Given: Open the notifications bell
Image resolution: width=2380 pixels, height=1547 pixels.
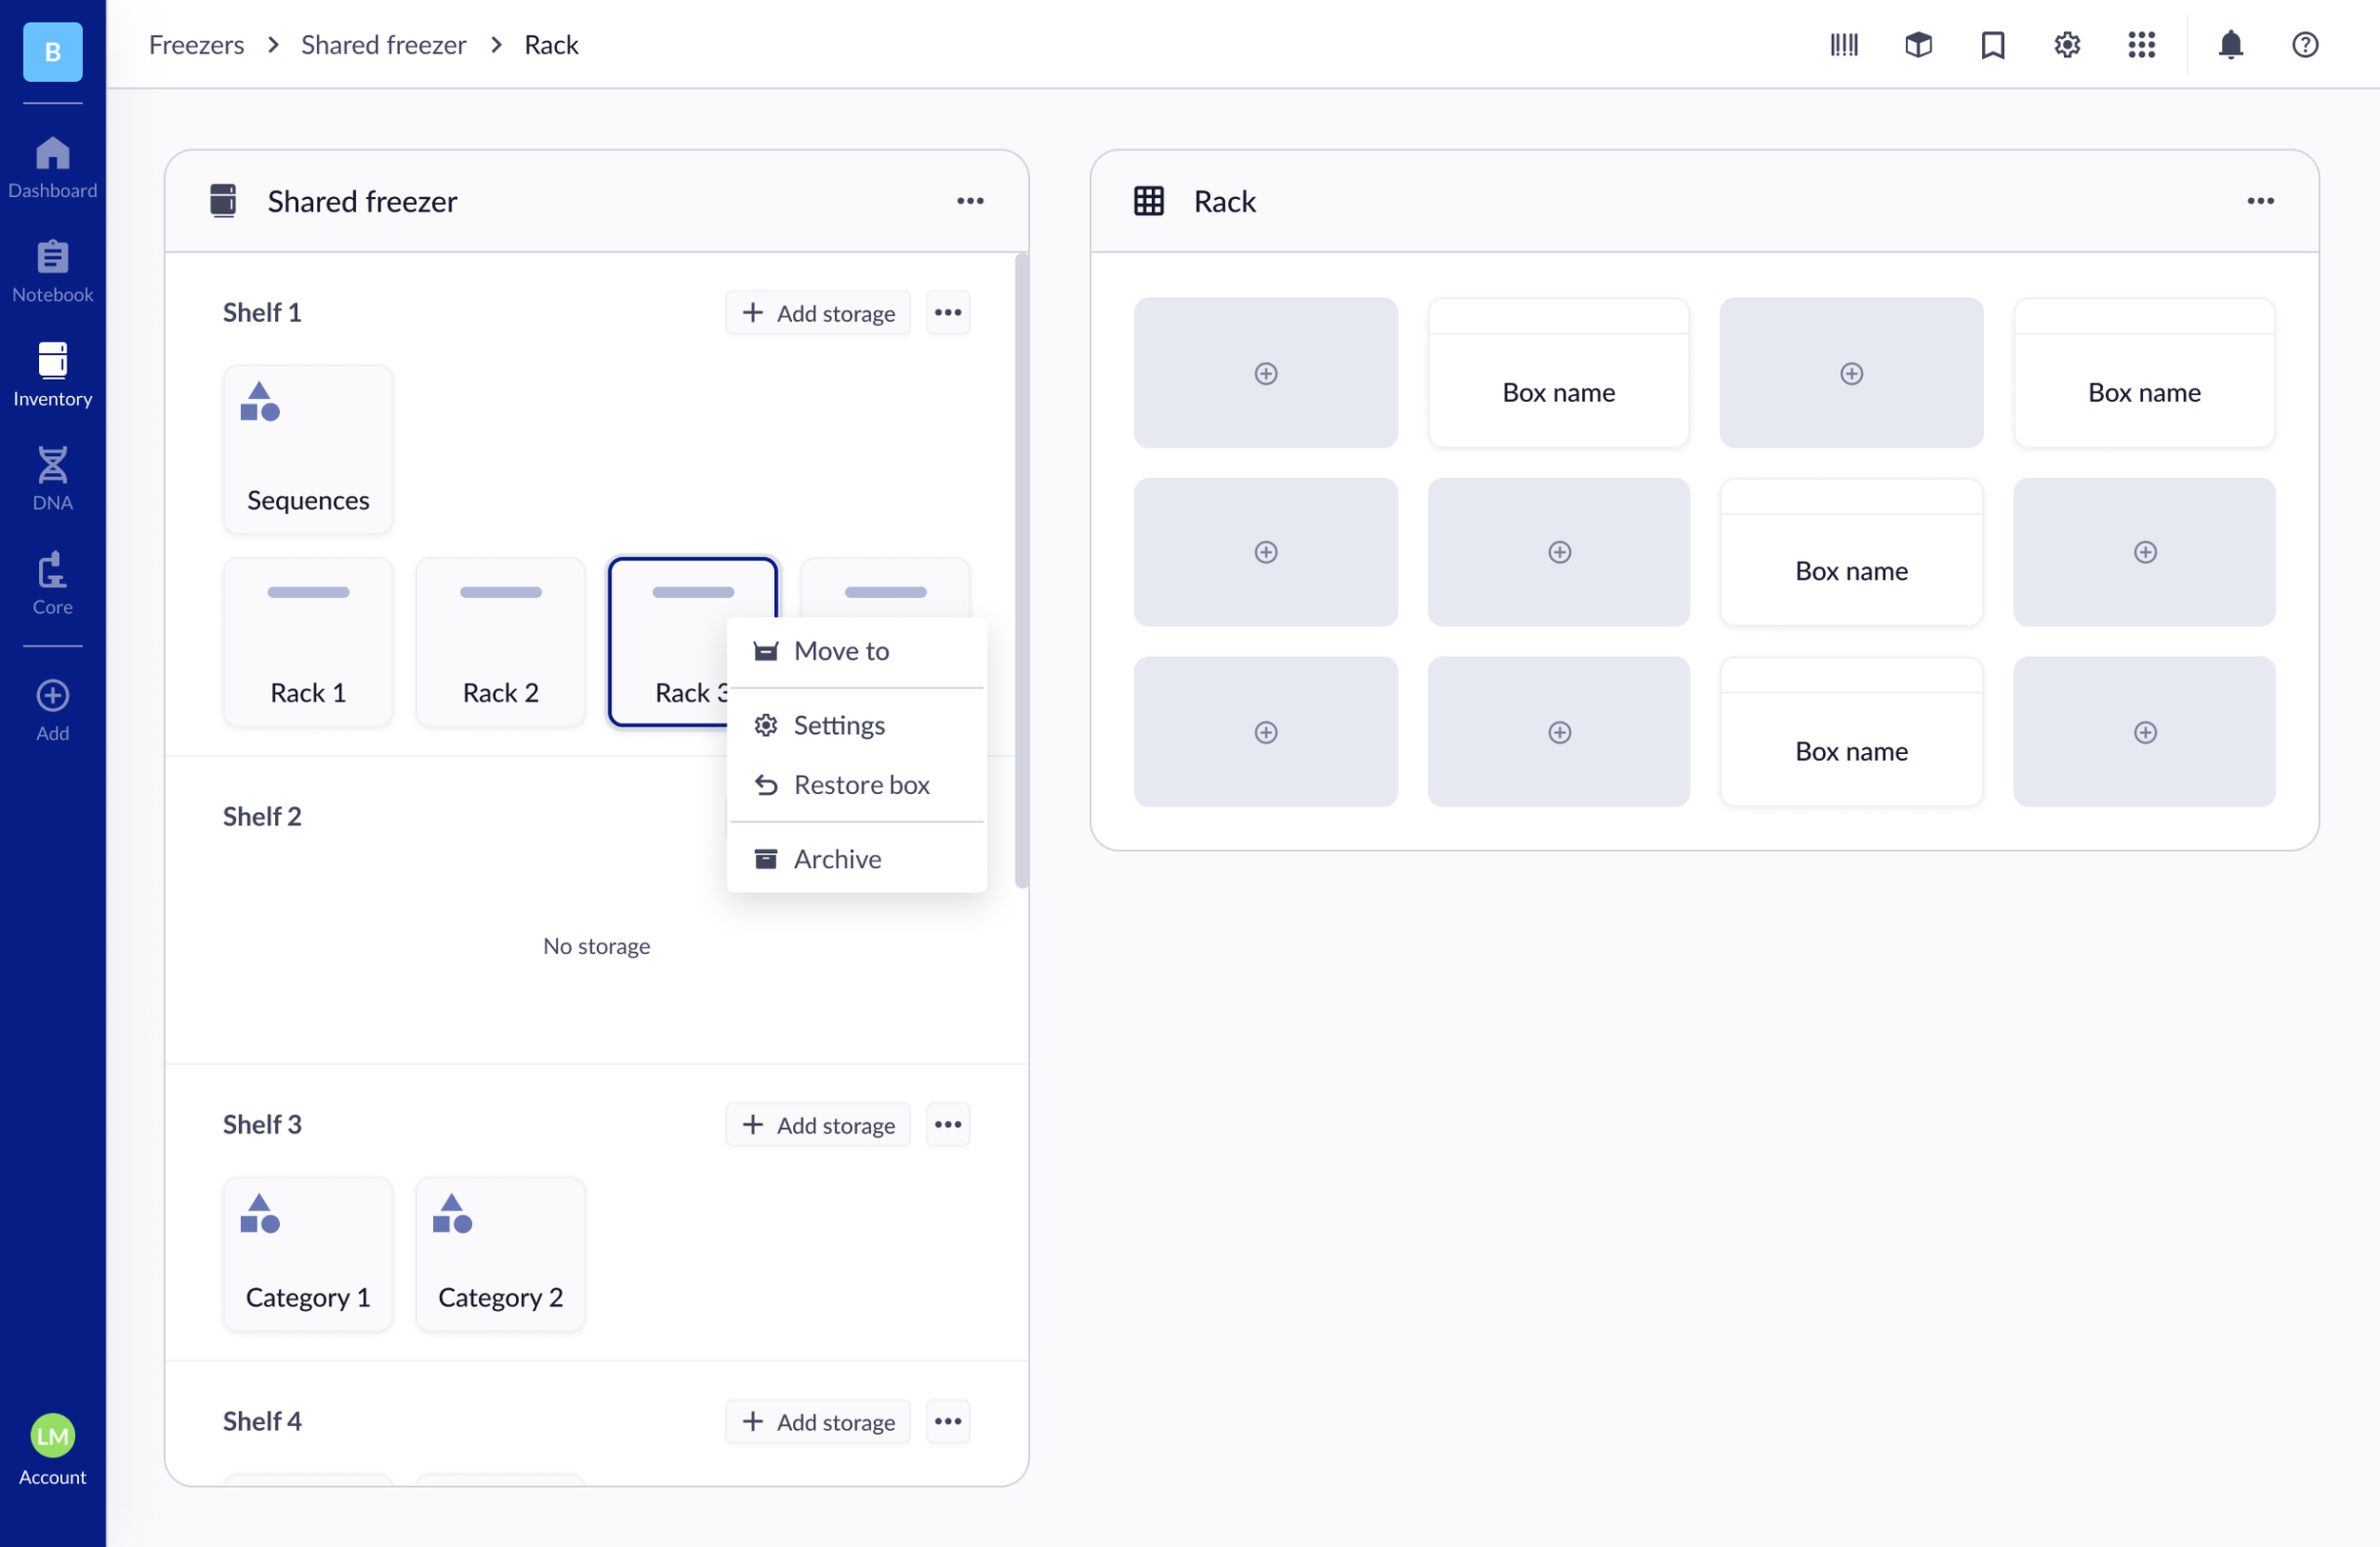Looking at the screenshot, I should click(2230, 44).
